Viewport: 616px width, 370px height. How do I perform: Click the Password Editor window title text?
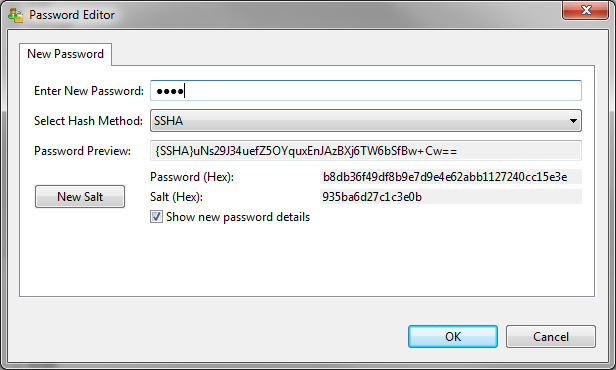72,15
